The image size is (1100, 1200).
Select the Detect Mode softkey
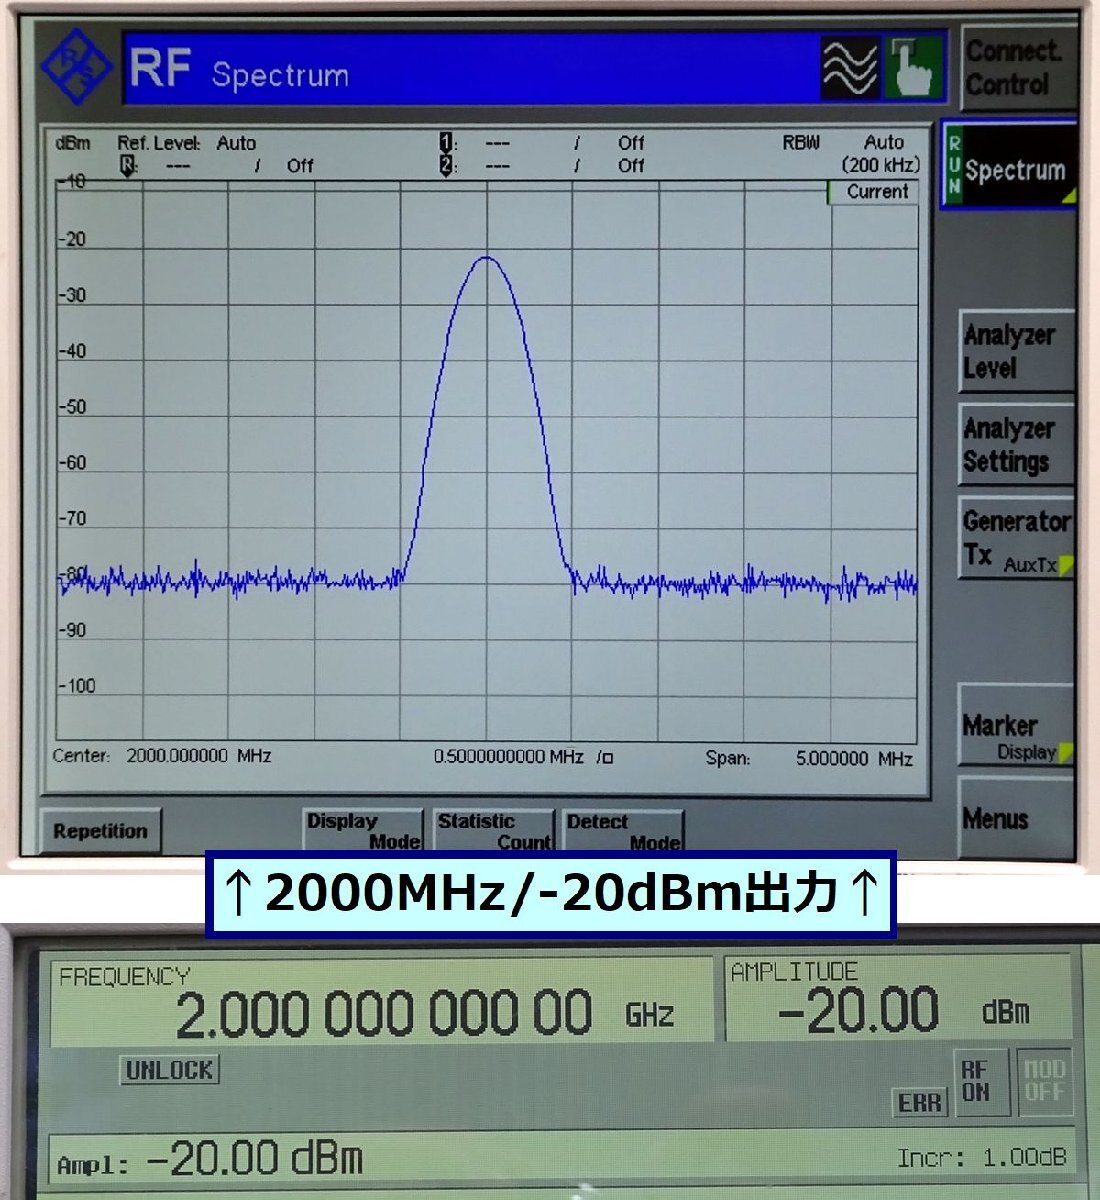[x=623, y=831]
